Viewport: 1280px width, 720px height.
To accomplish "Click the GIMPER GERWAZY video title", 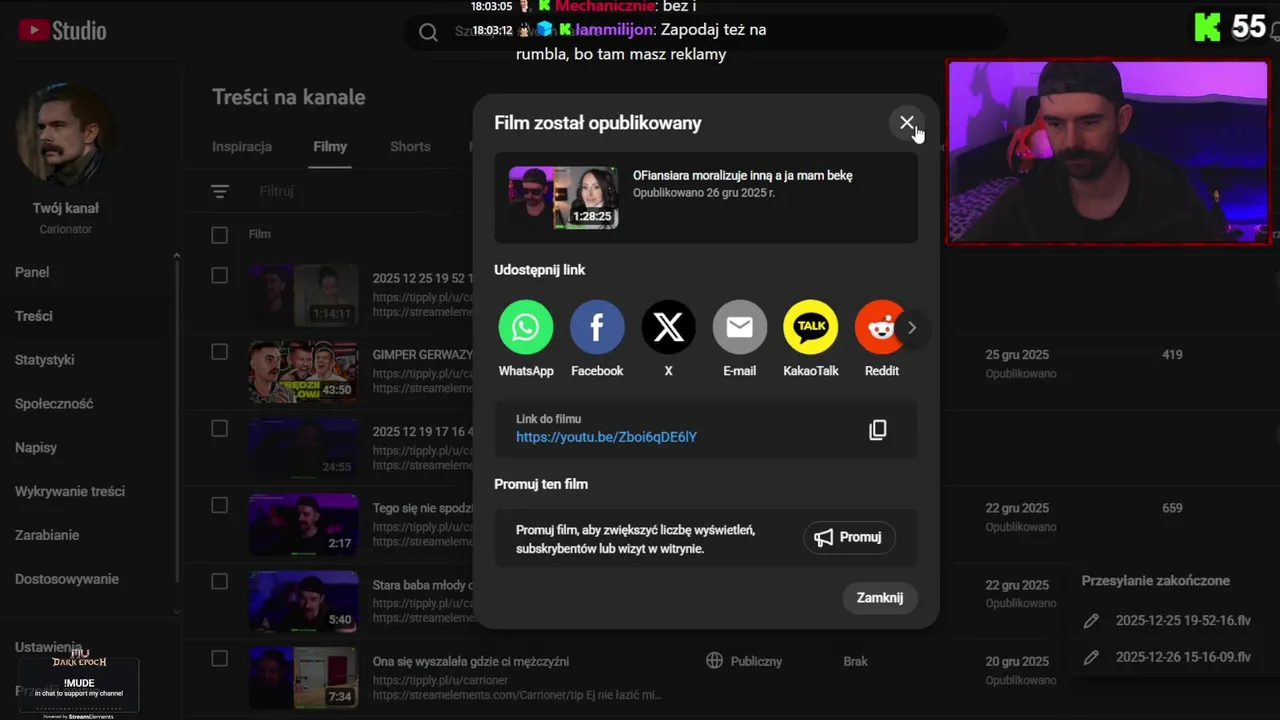I will (423, 355).
